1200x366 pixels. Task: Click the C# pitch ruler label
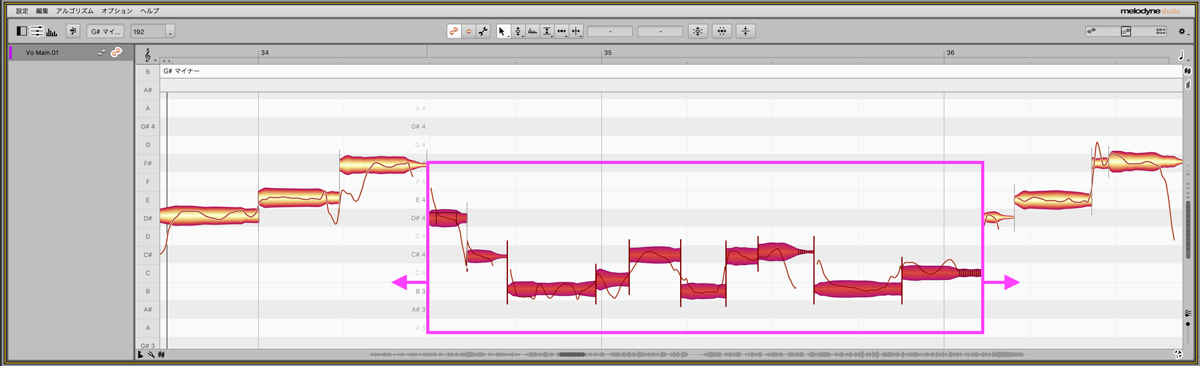(147, 254)
